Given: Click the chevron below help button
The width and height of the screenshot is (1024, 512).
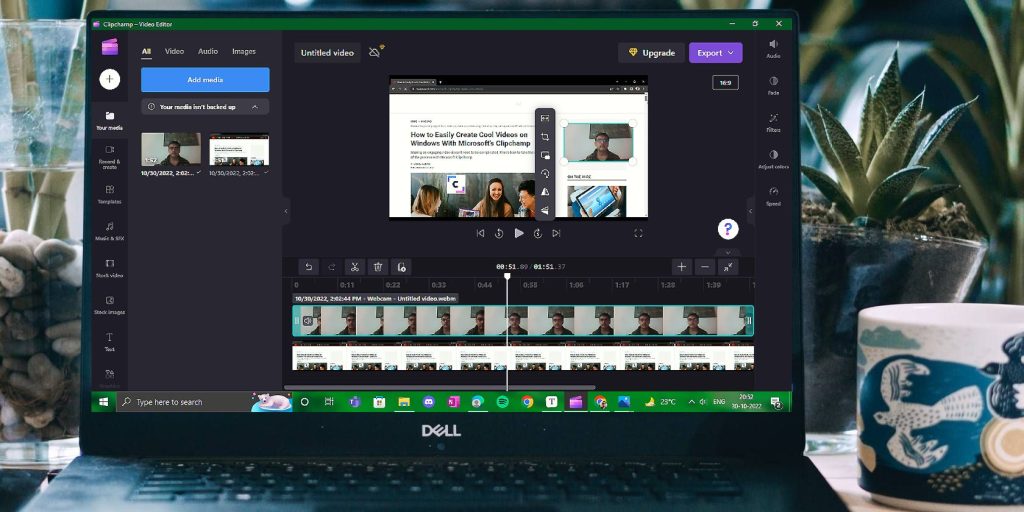Looking at the screenshot, I should [x=728, y=251].
